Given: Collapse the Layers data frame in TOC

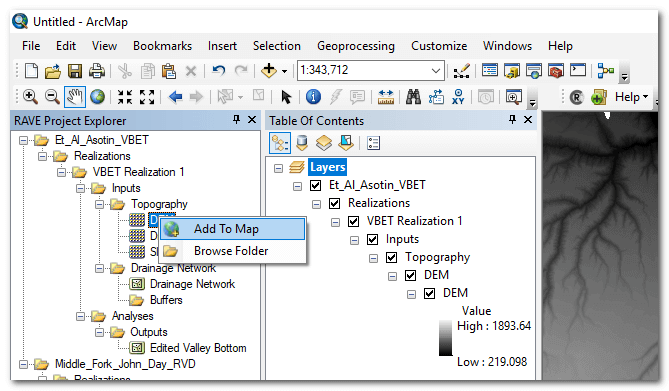Looking at the screenshot, I should point(278,168).
